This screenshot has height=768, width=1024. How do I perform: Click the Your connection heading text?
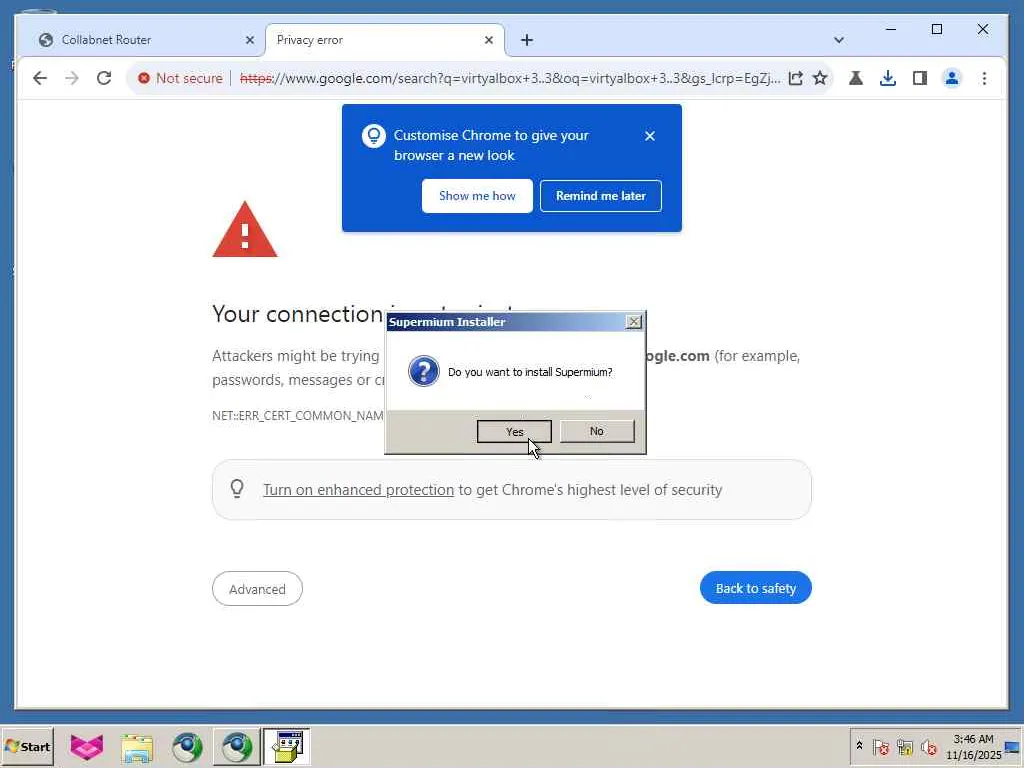pos(297,315)
